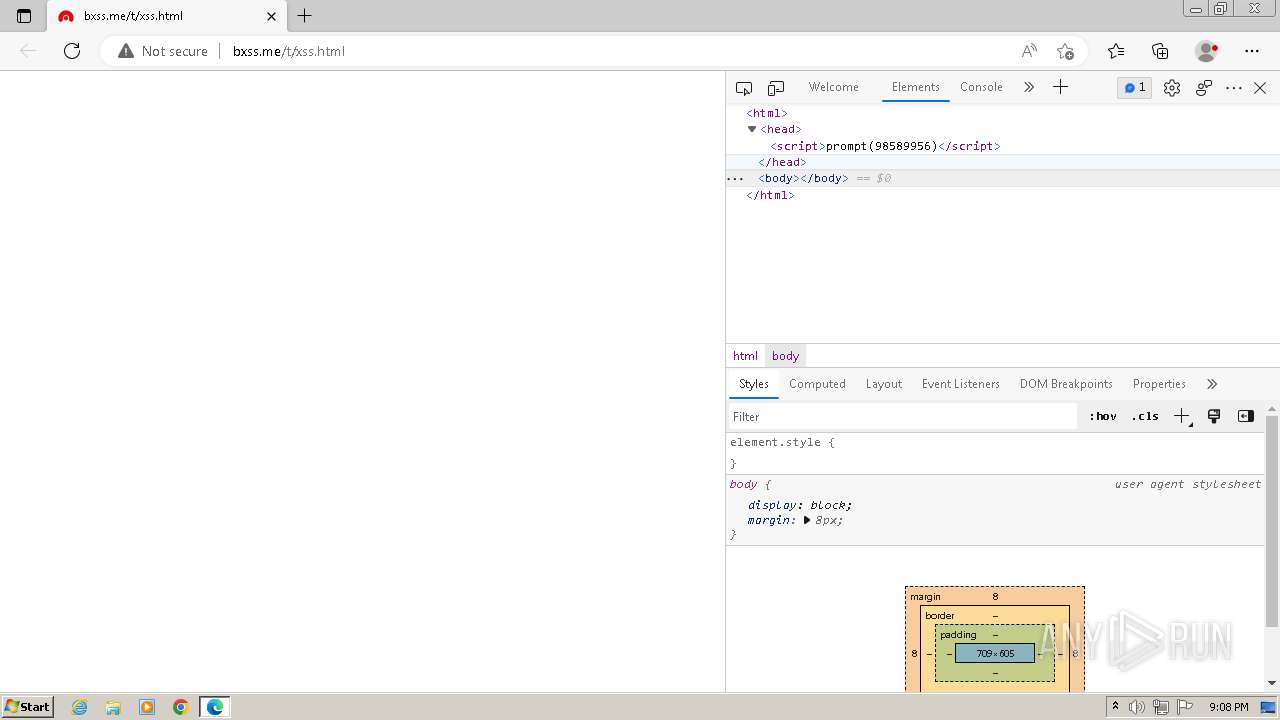Activate the inspect element picker tool
The image size is (1280, 720).
coord(744,88)
